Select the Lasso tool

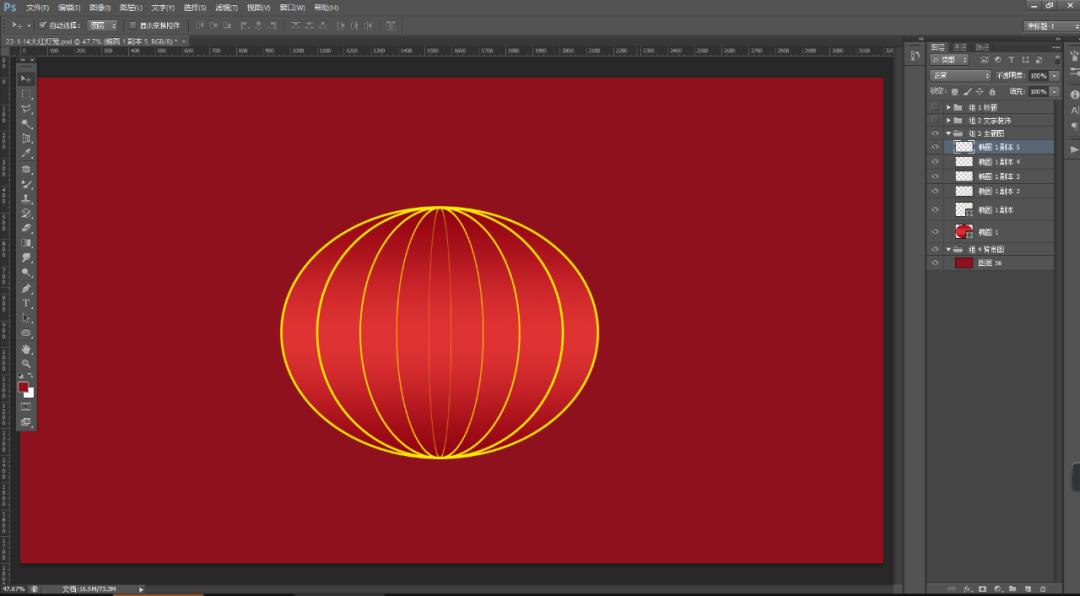(27, 109)
